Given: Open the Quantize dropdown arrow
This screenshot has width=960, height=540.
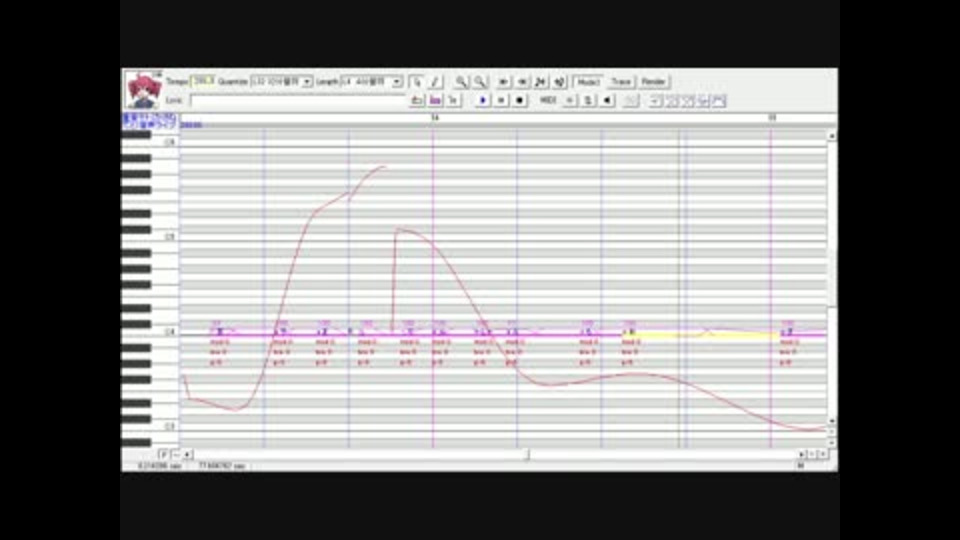Looking at the screenshot, I should coord(307,81).
